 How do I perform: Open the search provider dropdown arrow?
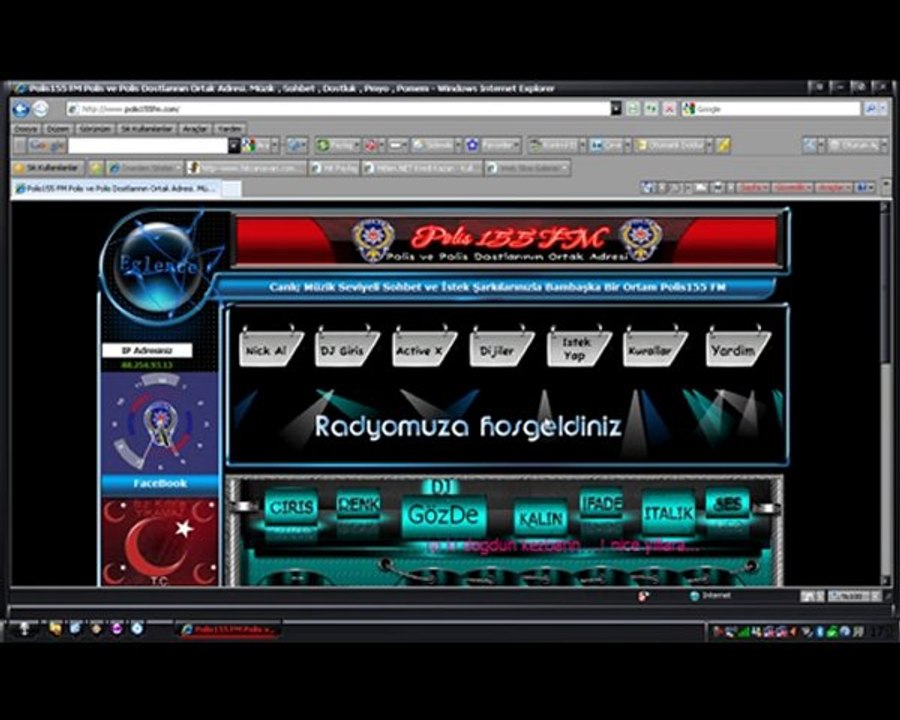884,109
